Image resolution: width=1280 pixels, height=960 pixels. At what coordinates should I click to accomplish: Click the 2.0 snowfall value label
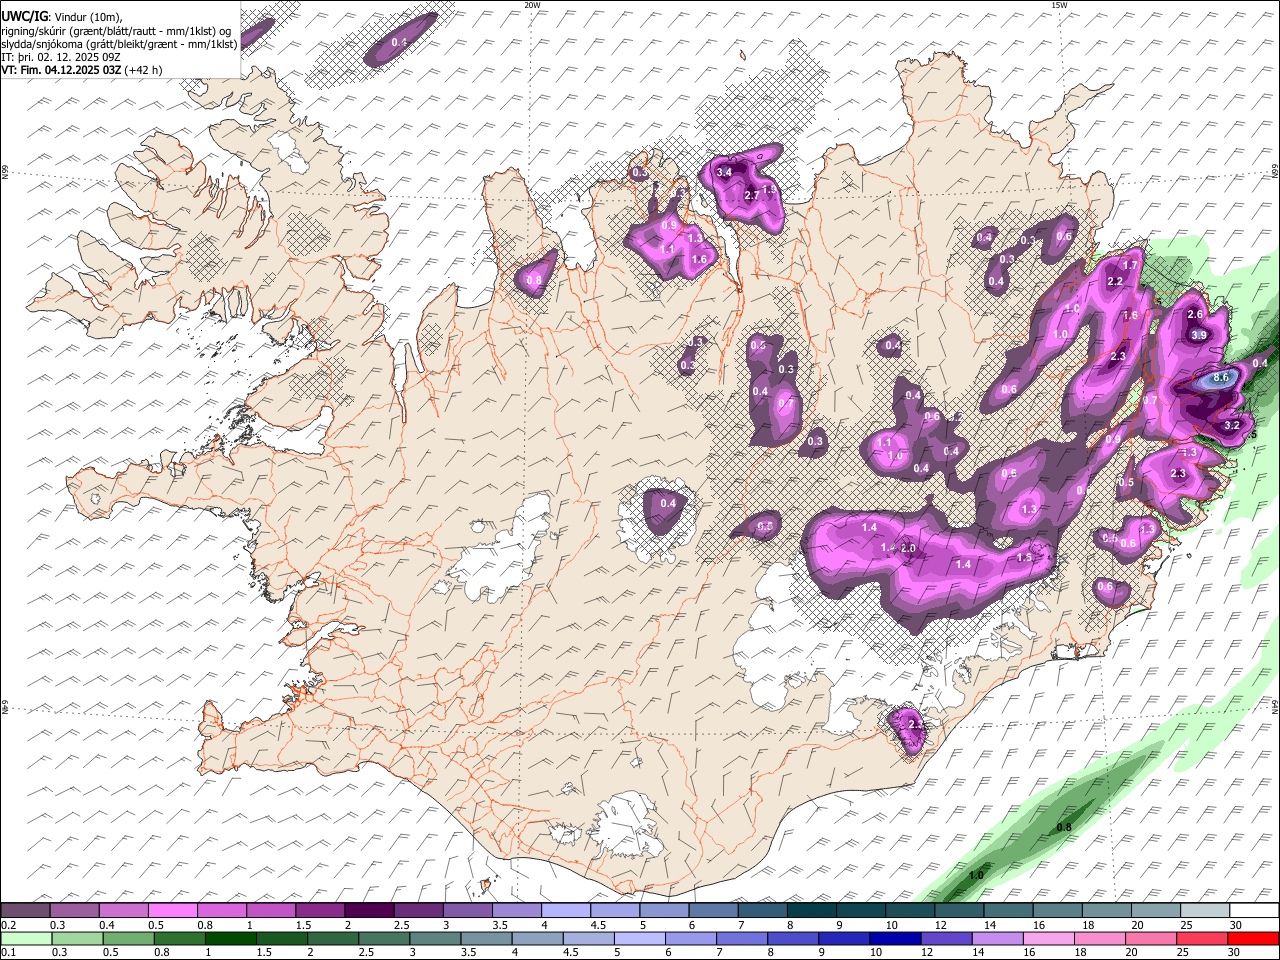click(x=908, y=548)
